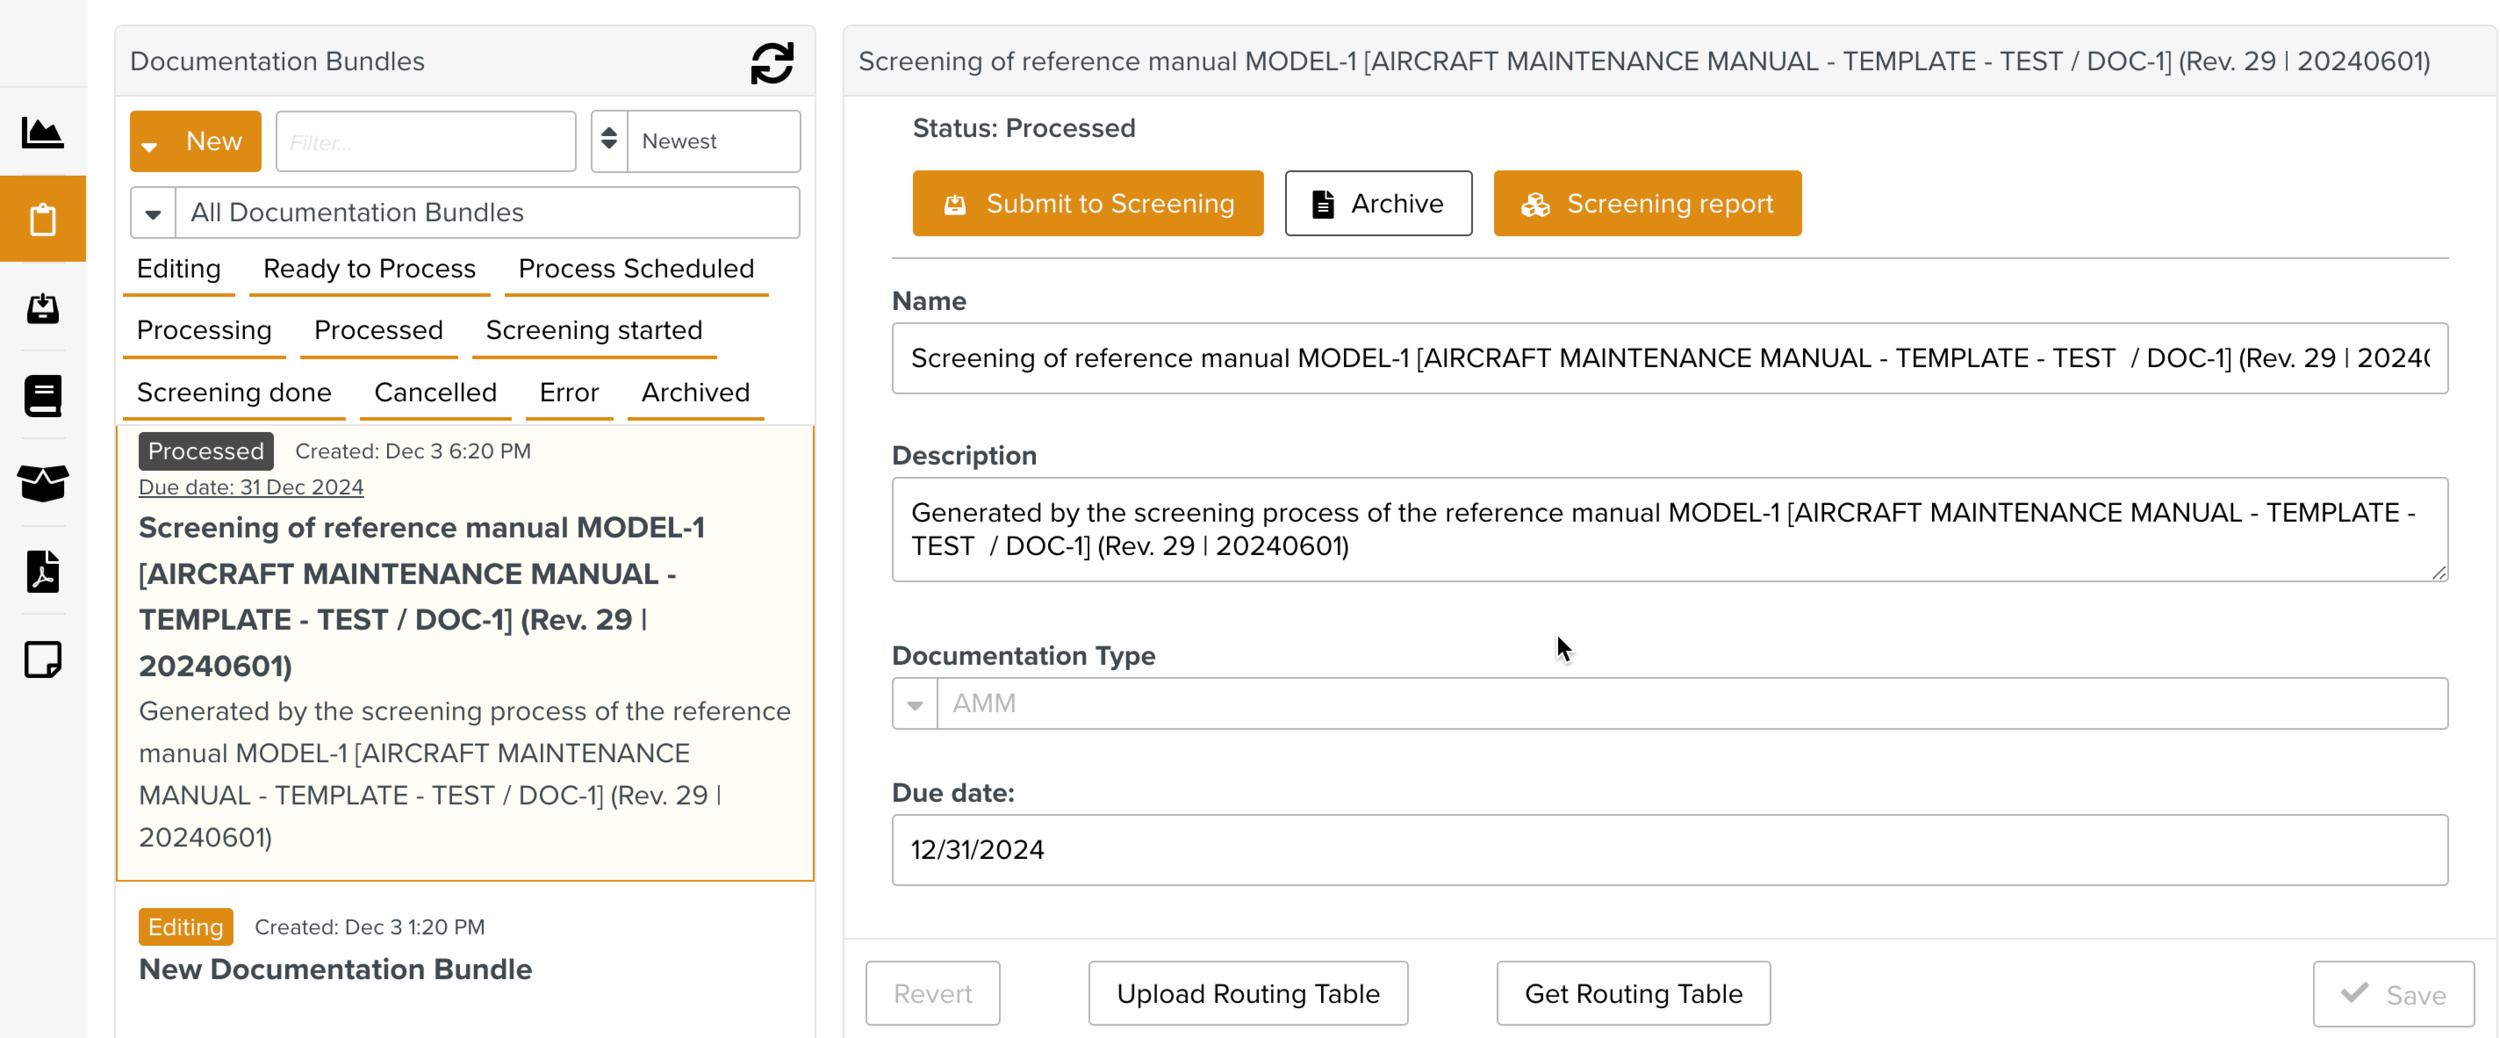Open the All Documentation Bundles dropdown

click(465, 212)
